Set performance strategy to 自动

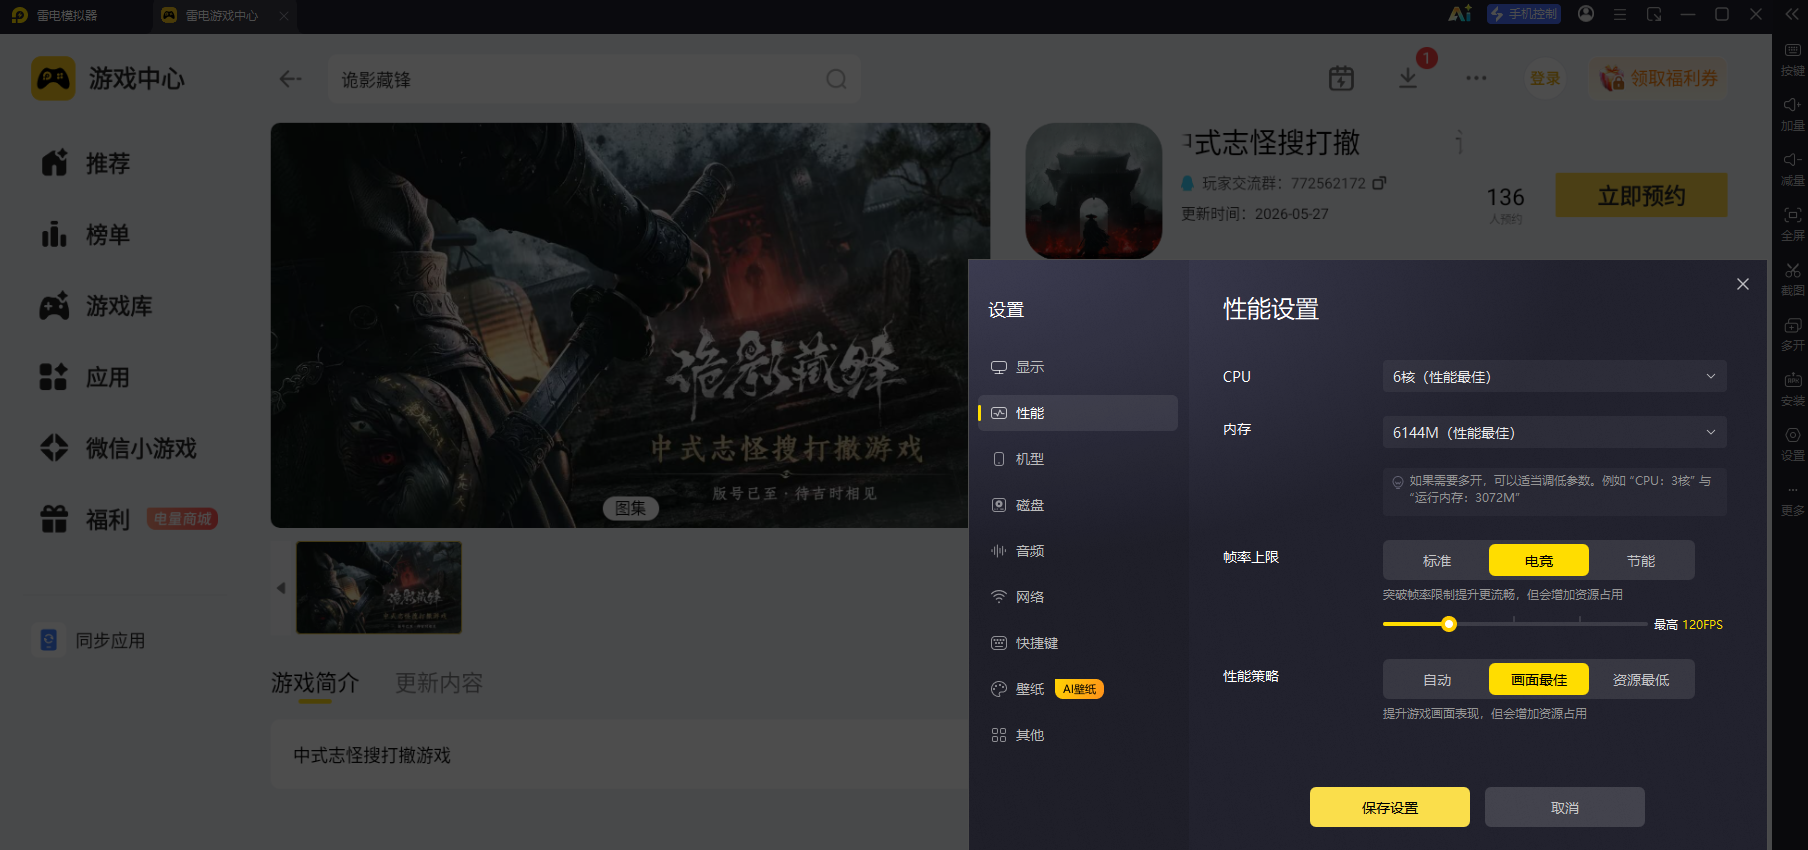tap(1437, 680)
